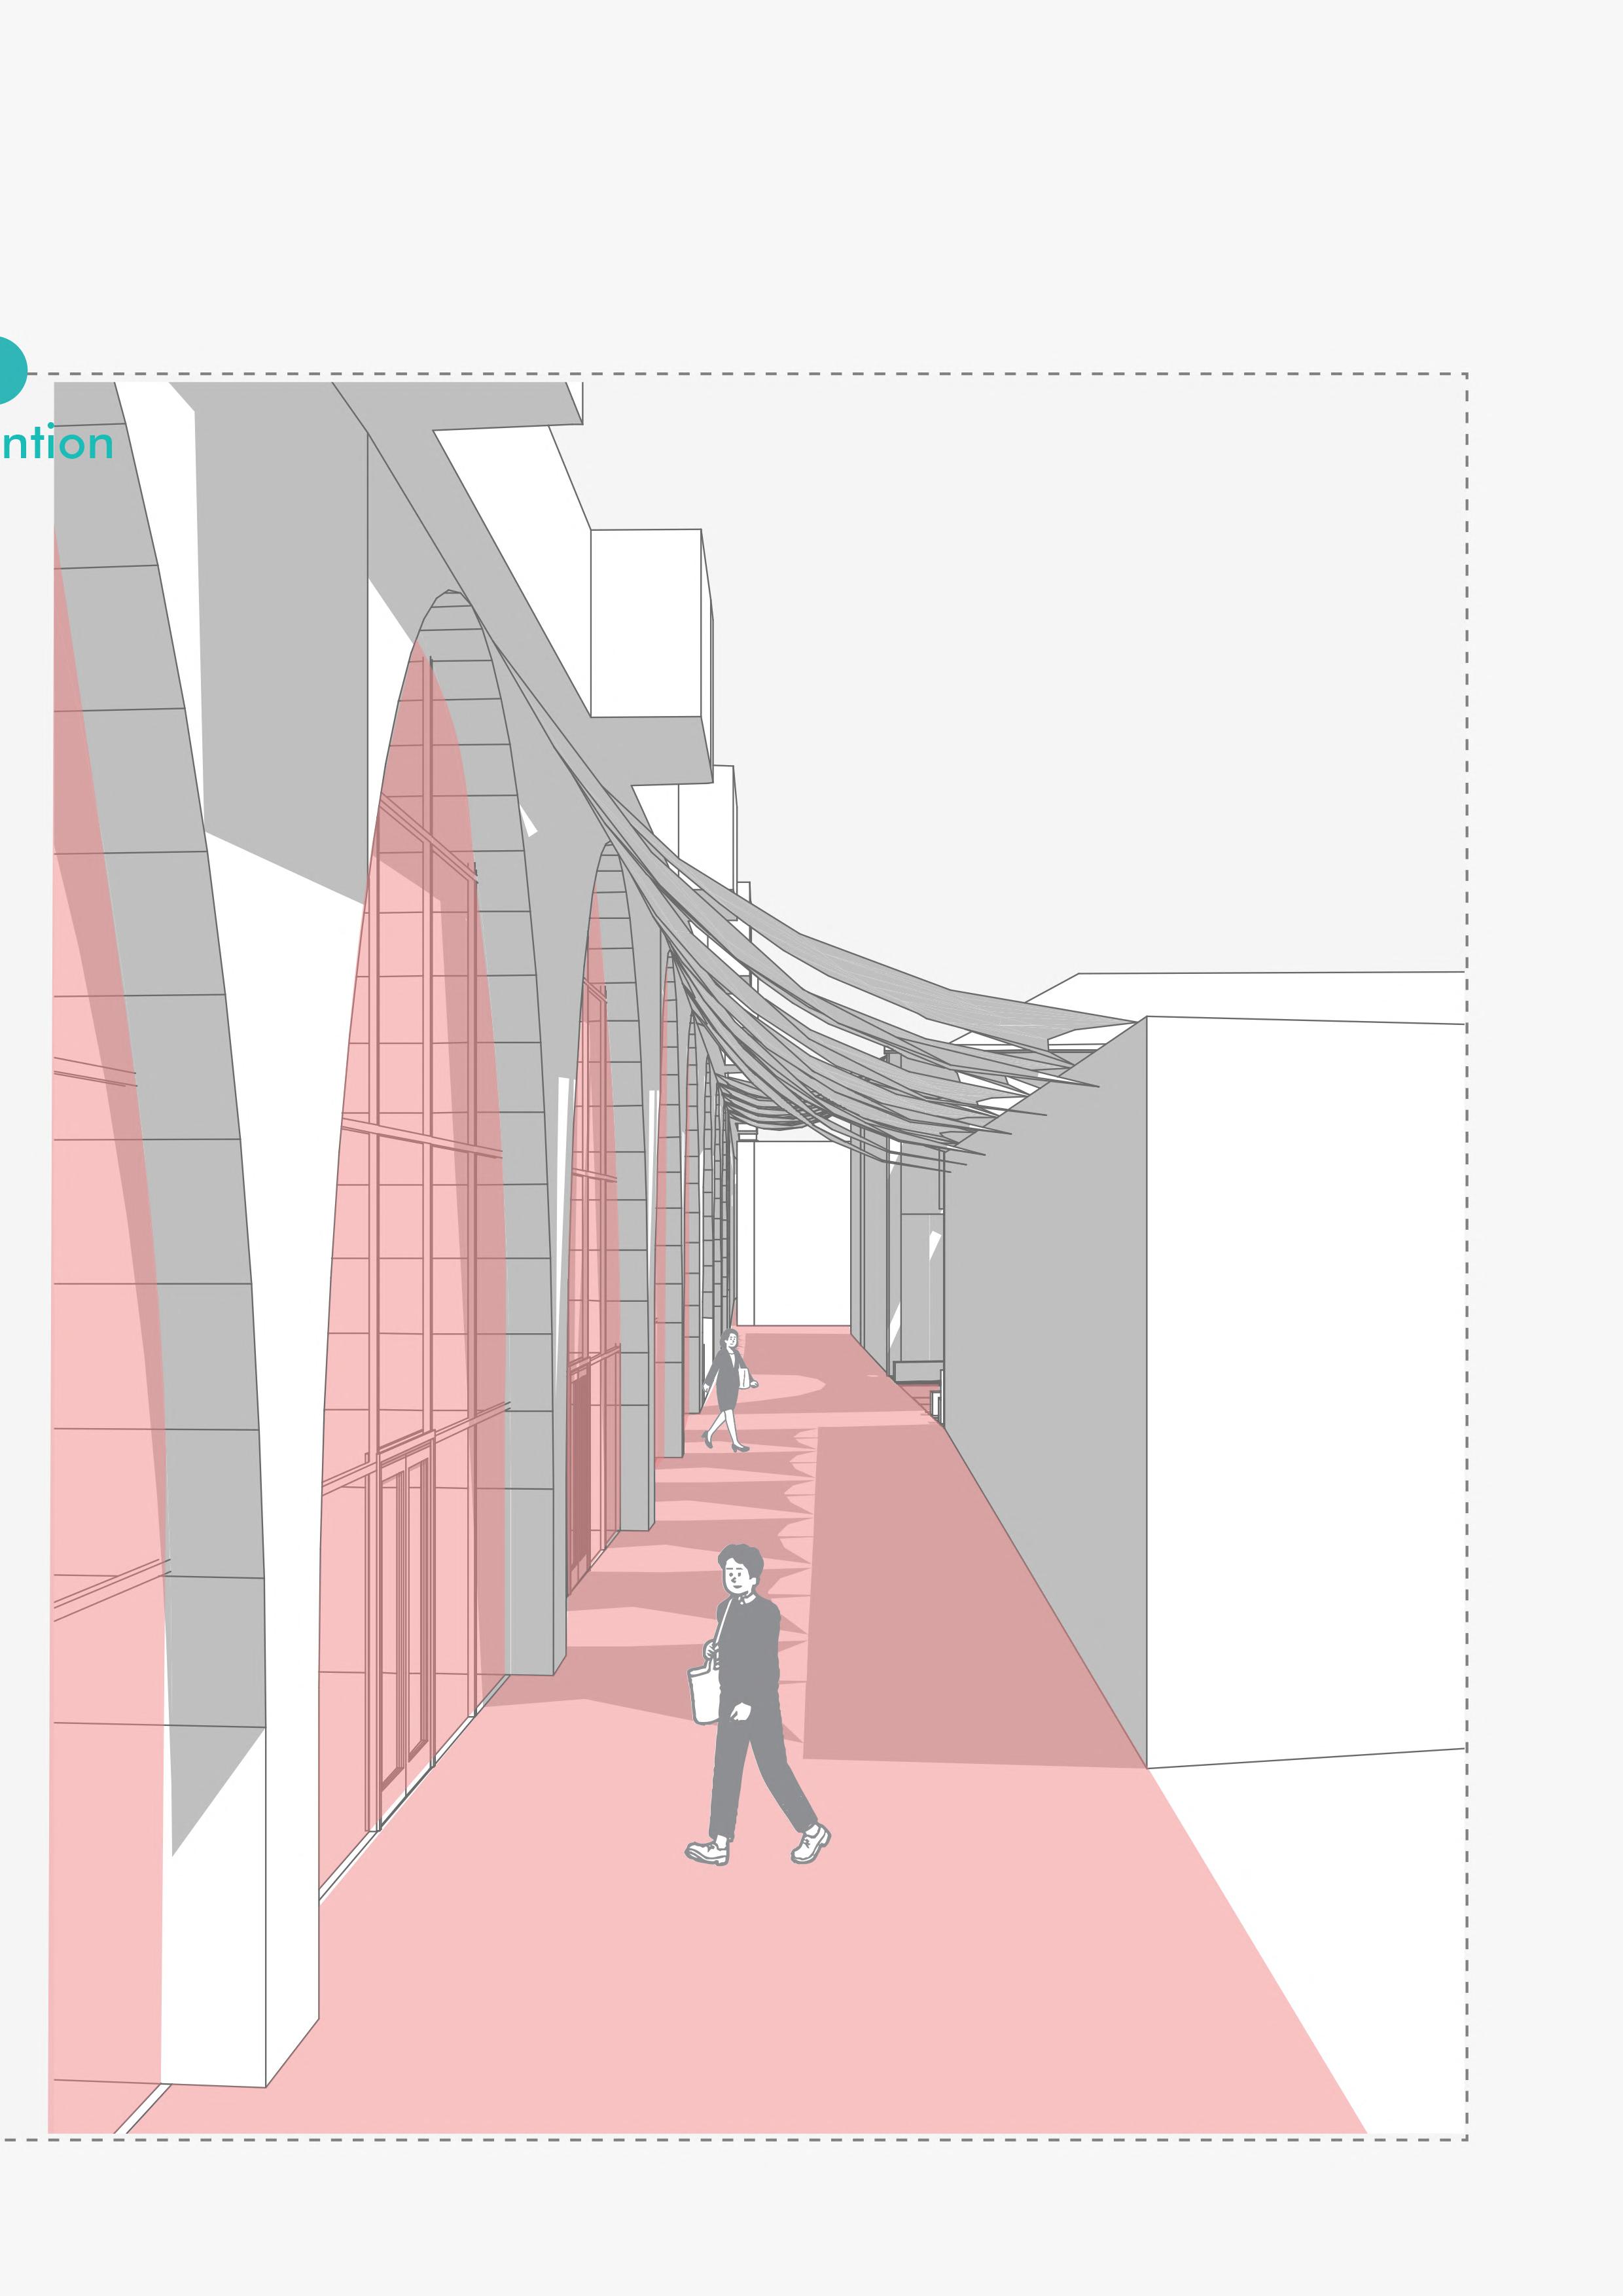Click the peak of the second pointed arch
Screen dimensions: 1623x2296
click(x=609, y=847)
